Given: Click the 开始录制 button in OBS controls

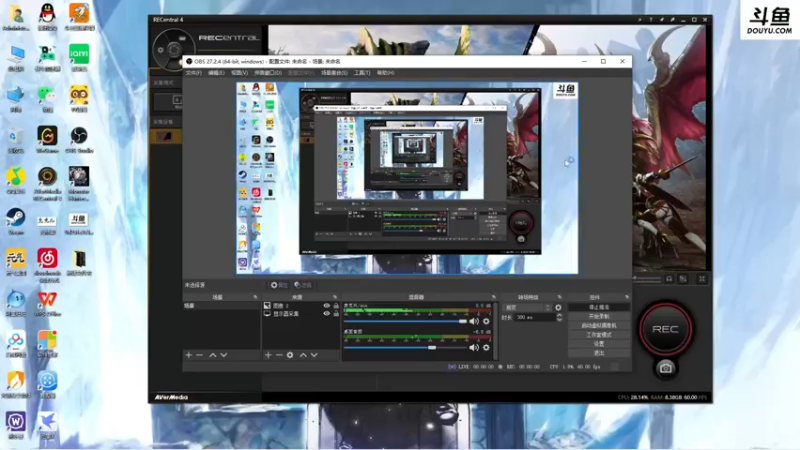Looking at the screenshot, I should (599, 316).
